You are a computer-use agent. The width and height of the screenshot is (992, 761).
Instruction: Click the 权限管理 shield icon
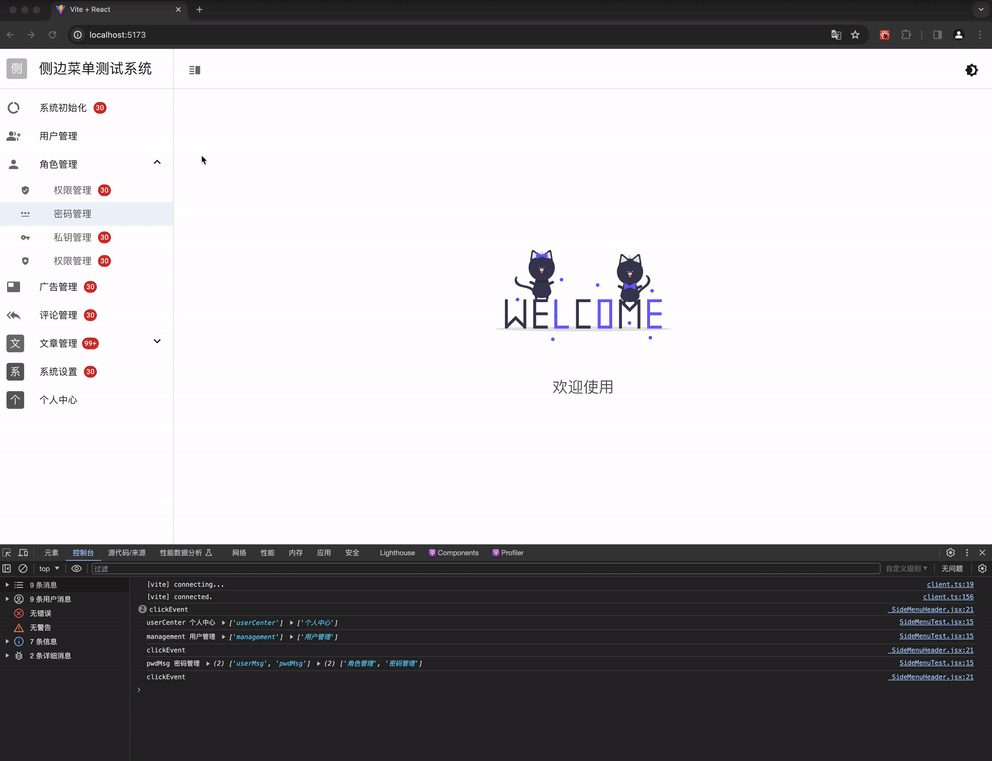pos(25,190)
